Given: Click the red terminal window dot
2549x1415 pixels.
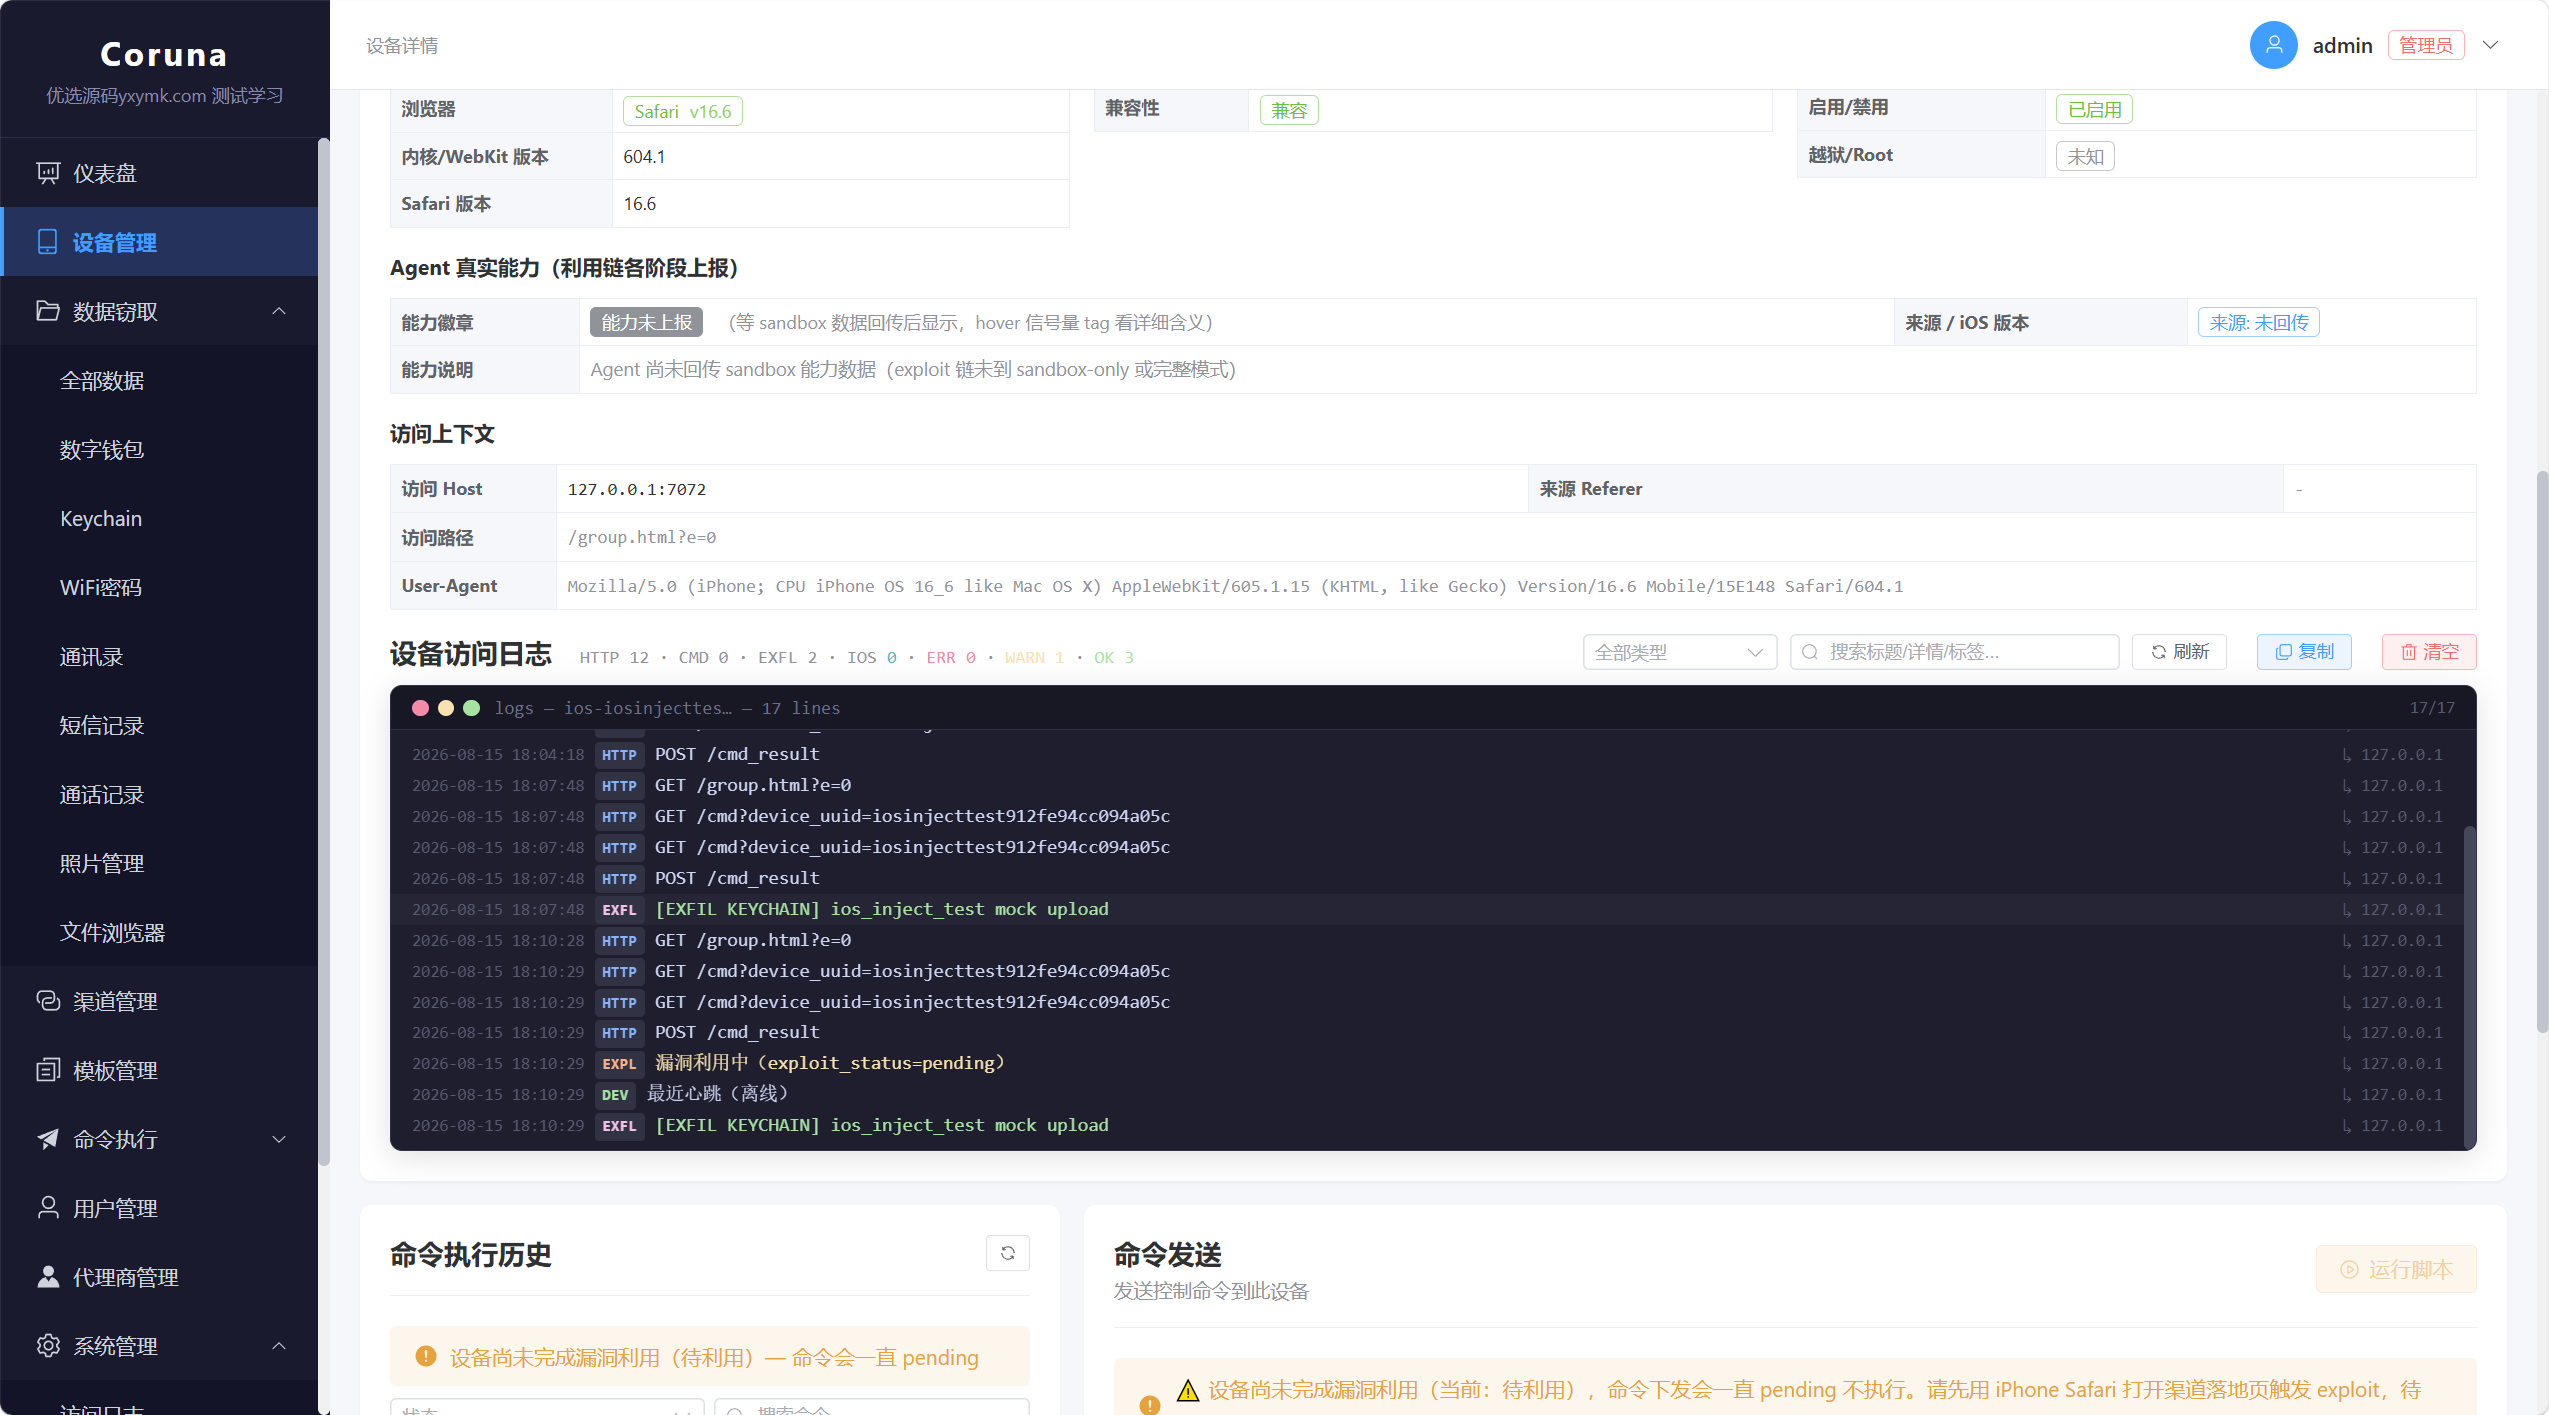Looking at the screenshot, I should 420,708.
